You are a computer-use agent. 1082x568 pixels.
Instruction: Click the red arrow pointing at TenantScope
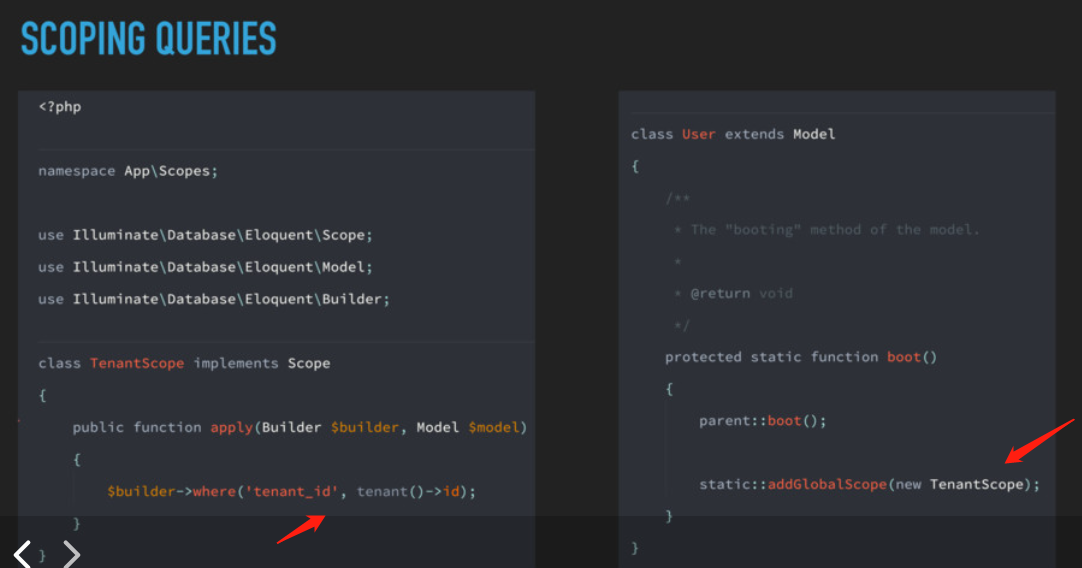[x=1040, y=441]
